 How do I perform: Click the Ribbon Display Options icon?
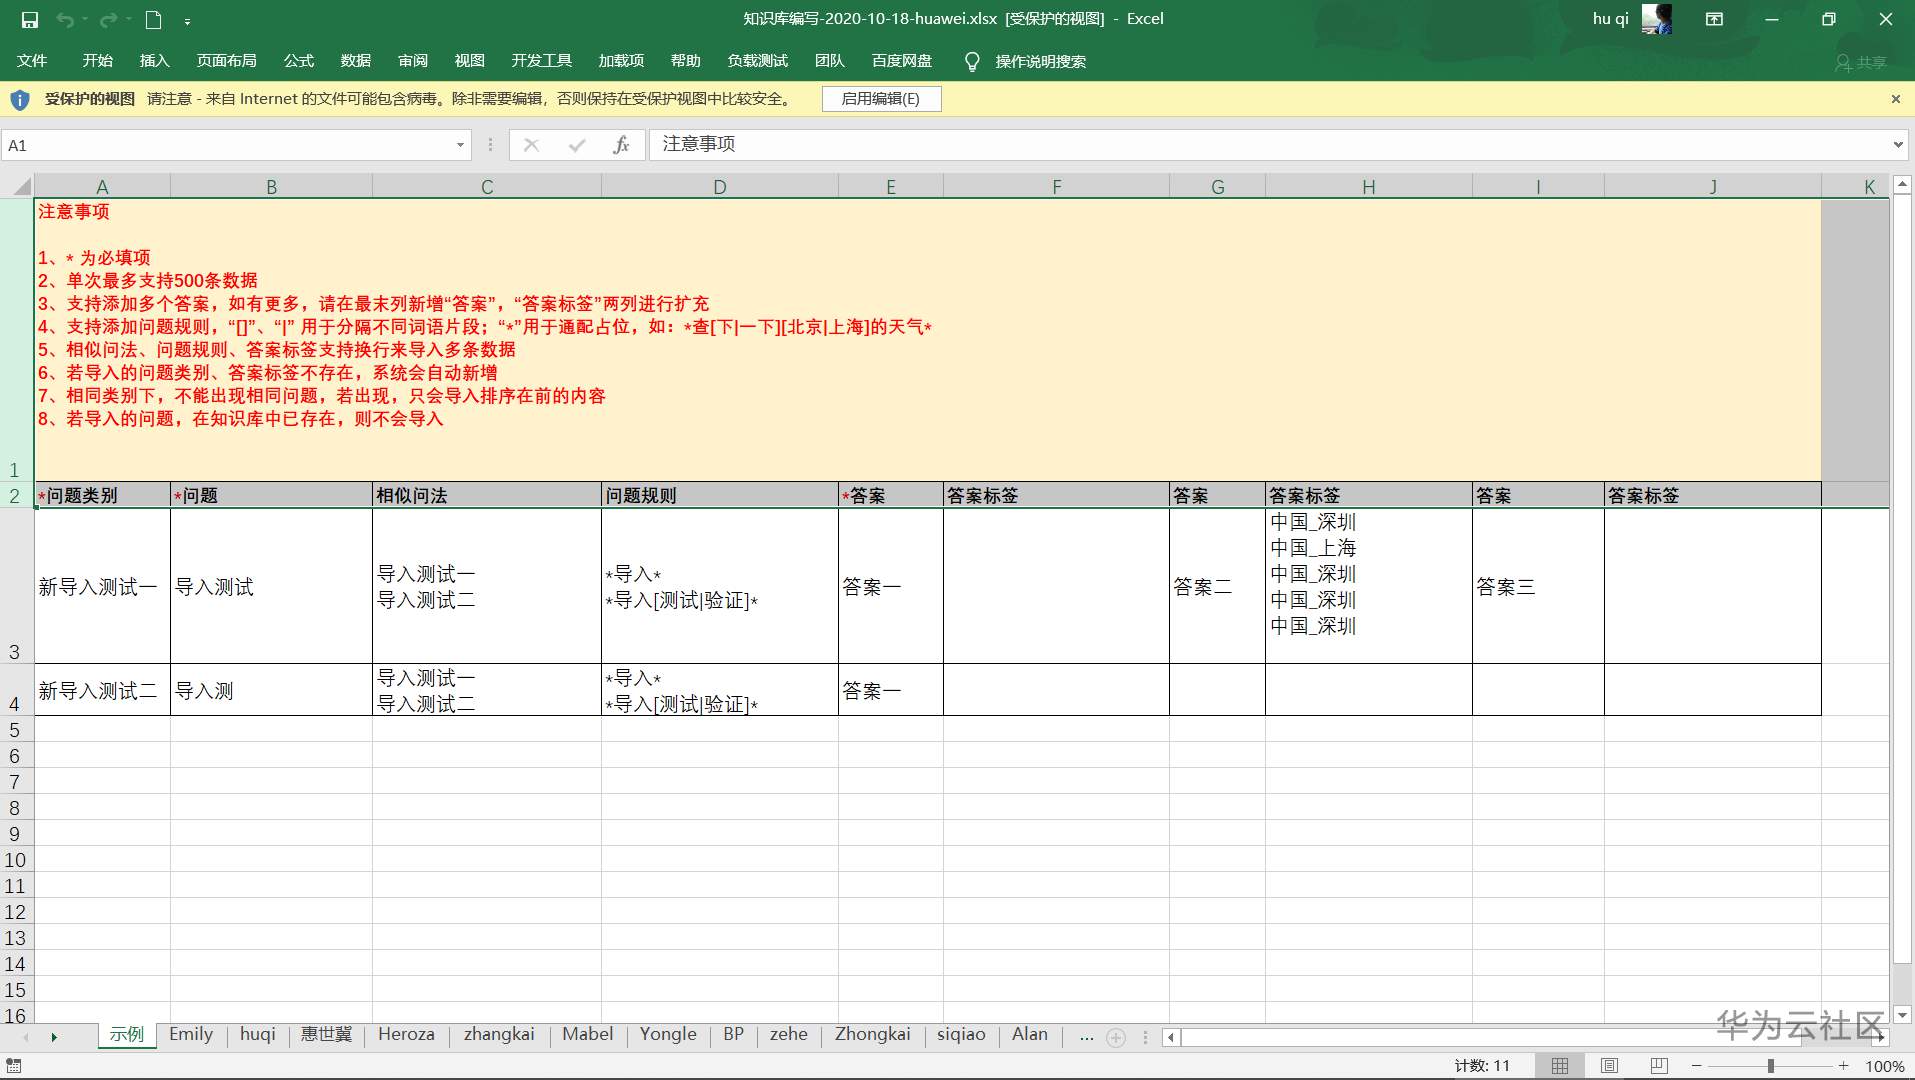click(1714, 19)
